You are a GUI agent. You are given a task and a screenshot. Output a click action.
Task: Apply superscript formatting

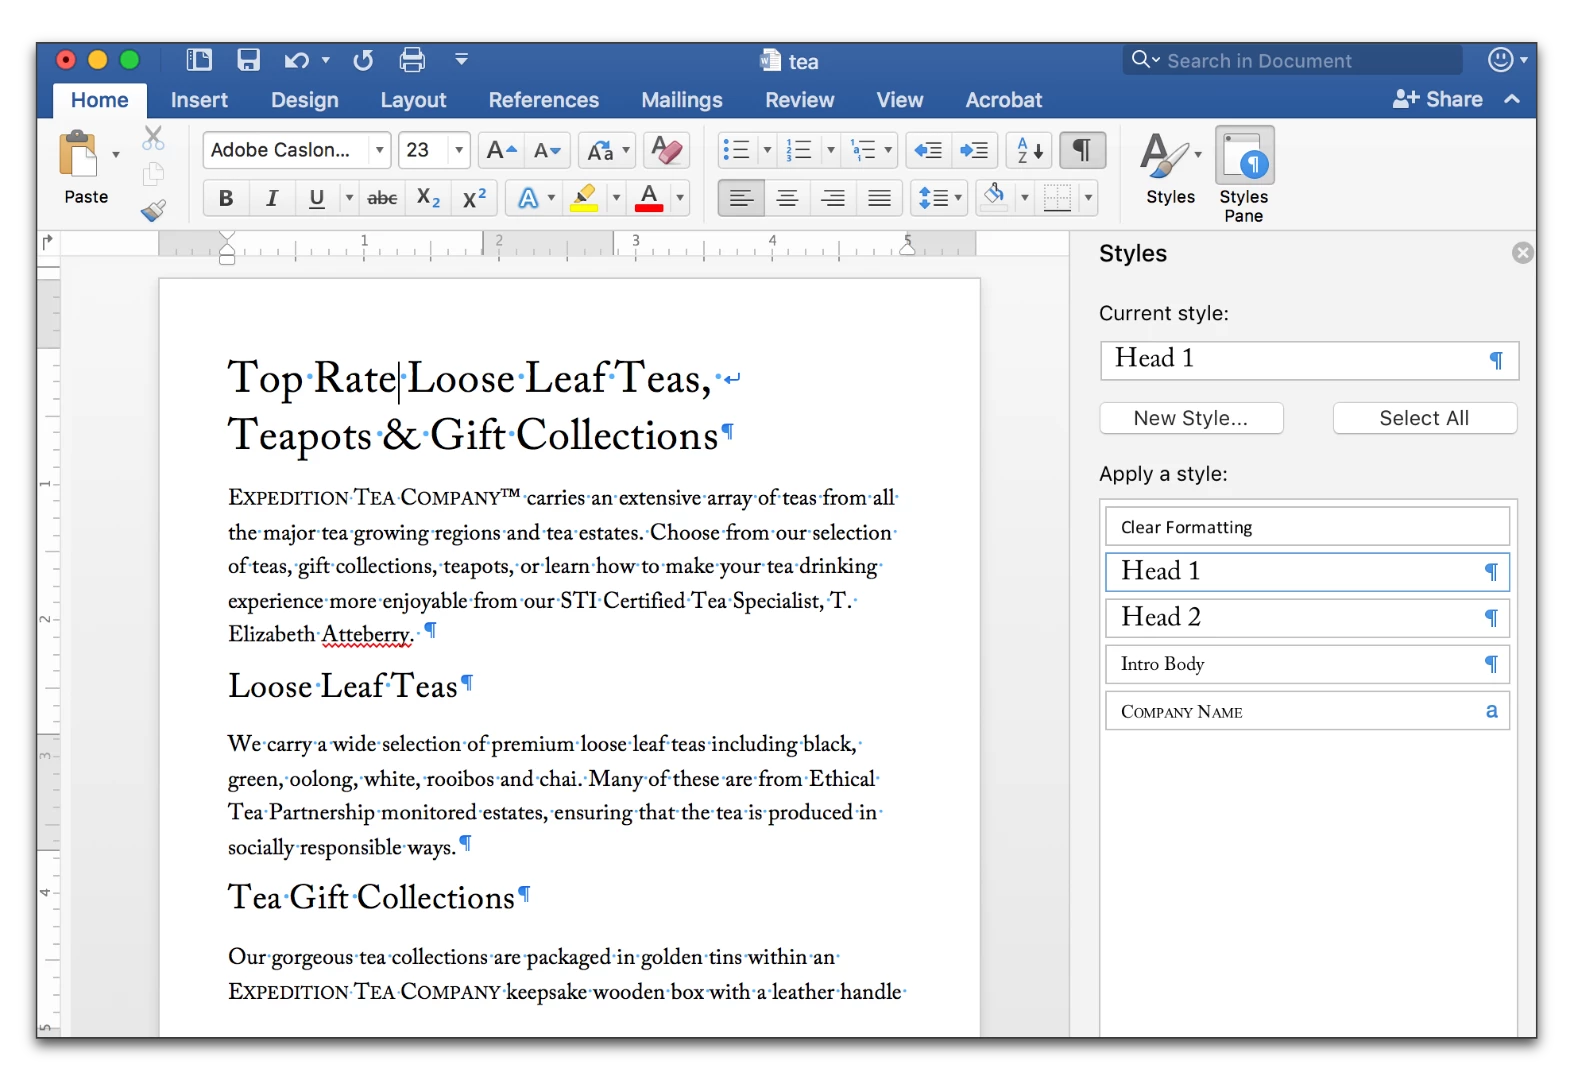pos(474,198)
